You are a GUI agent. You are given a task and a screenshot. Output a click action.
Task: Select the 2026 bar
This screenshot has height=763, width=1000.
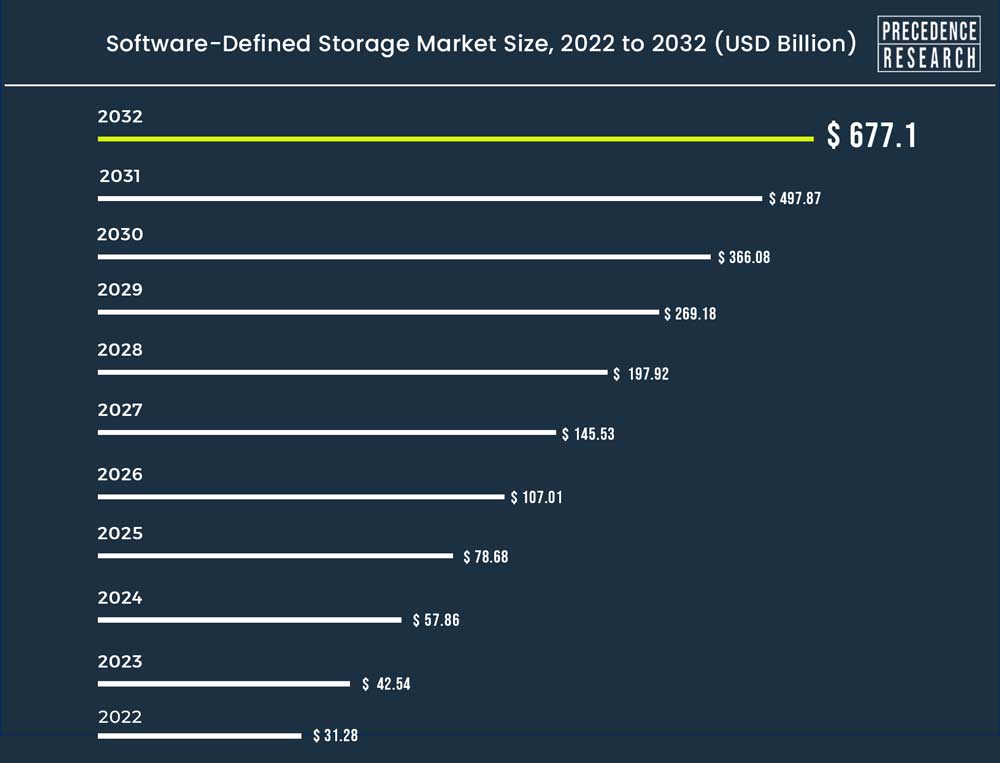[301, 496]
